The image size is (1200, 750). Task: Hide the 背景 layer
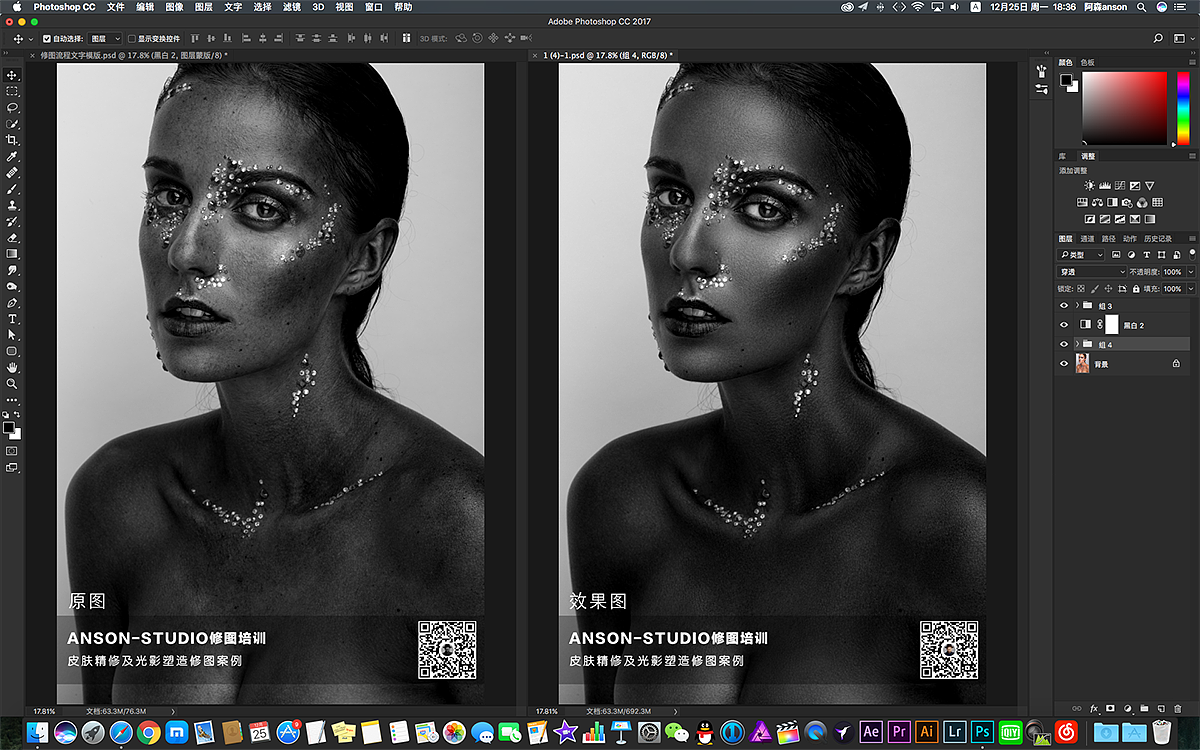[x=1064, y=364]
